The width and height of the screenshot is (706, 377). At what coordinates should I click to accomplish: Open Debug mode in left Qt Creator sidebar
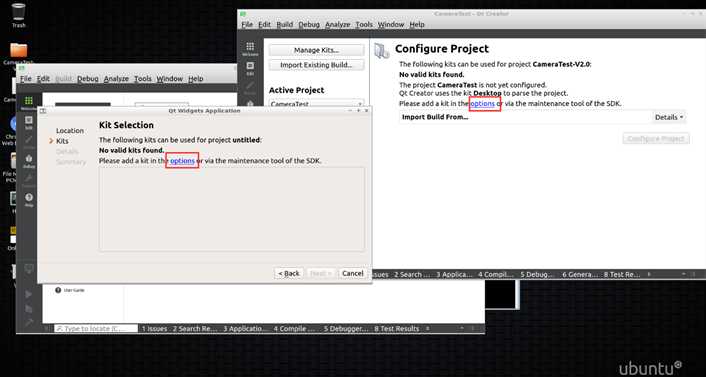pos(29,160)
